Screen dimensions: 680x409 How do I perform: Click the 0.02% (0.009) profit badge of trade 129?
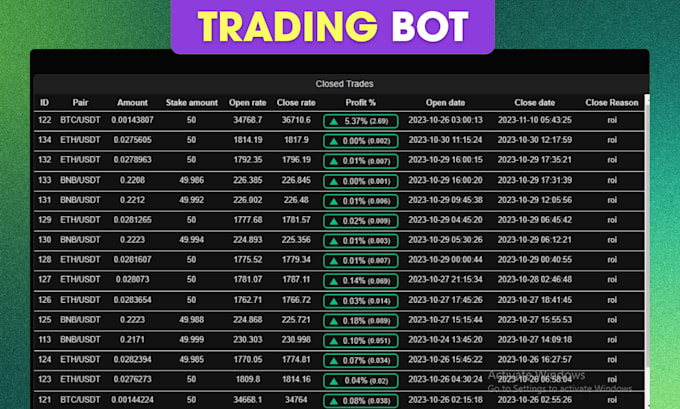pos(361,221)
